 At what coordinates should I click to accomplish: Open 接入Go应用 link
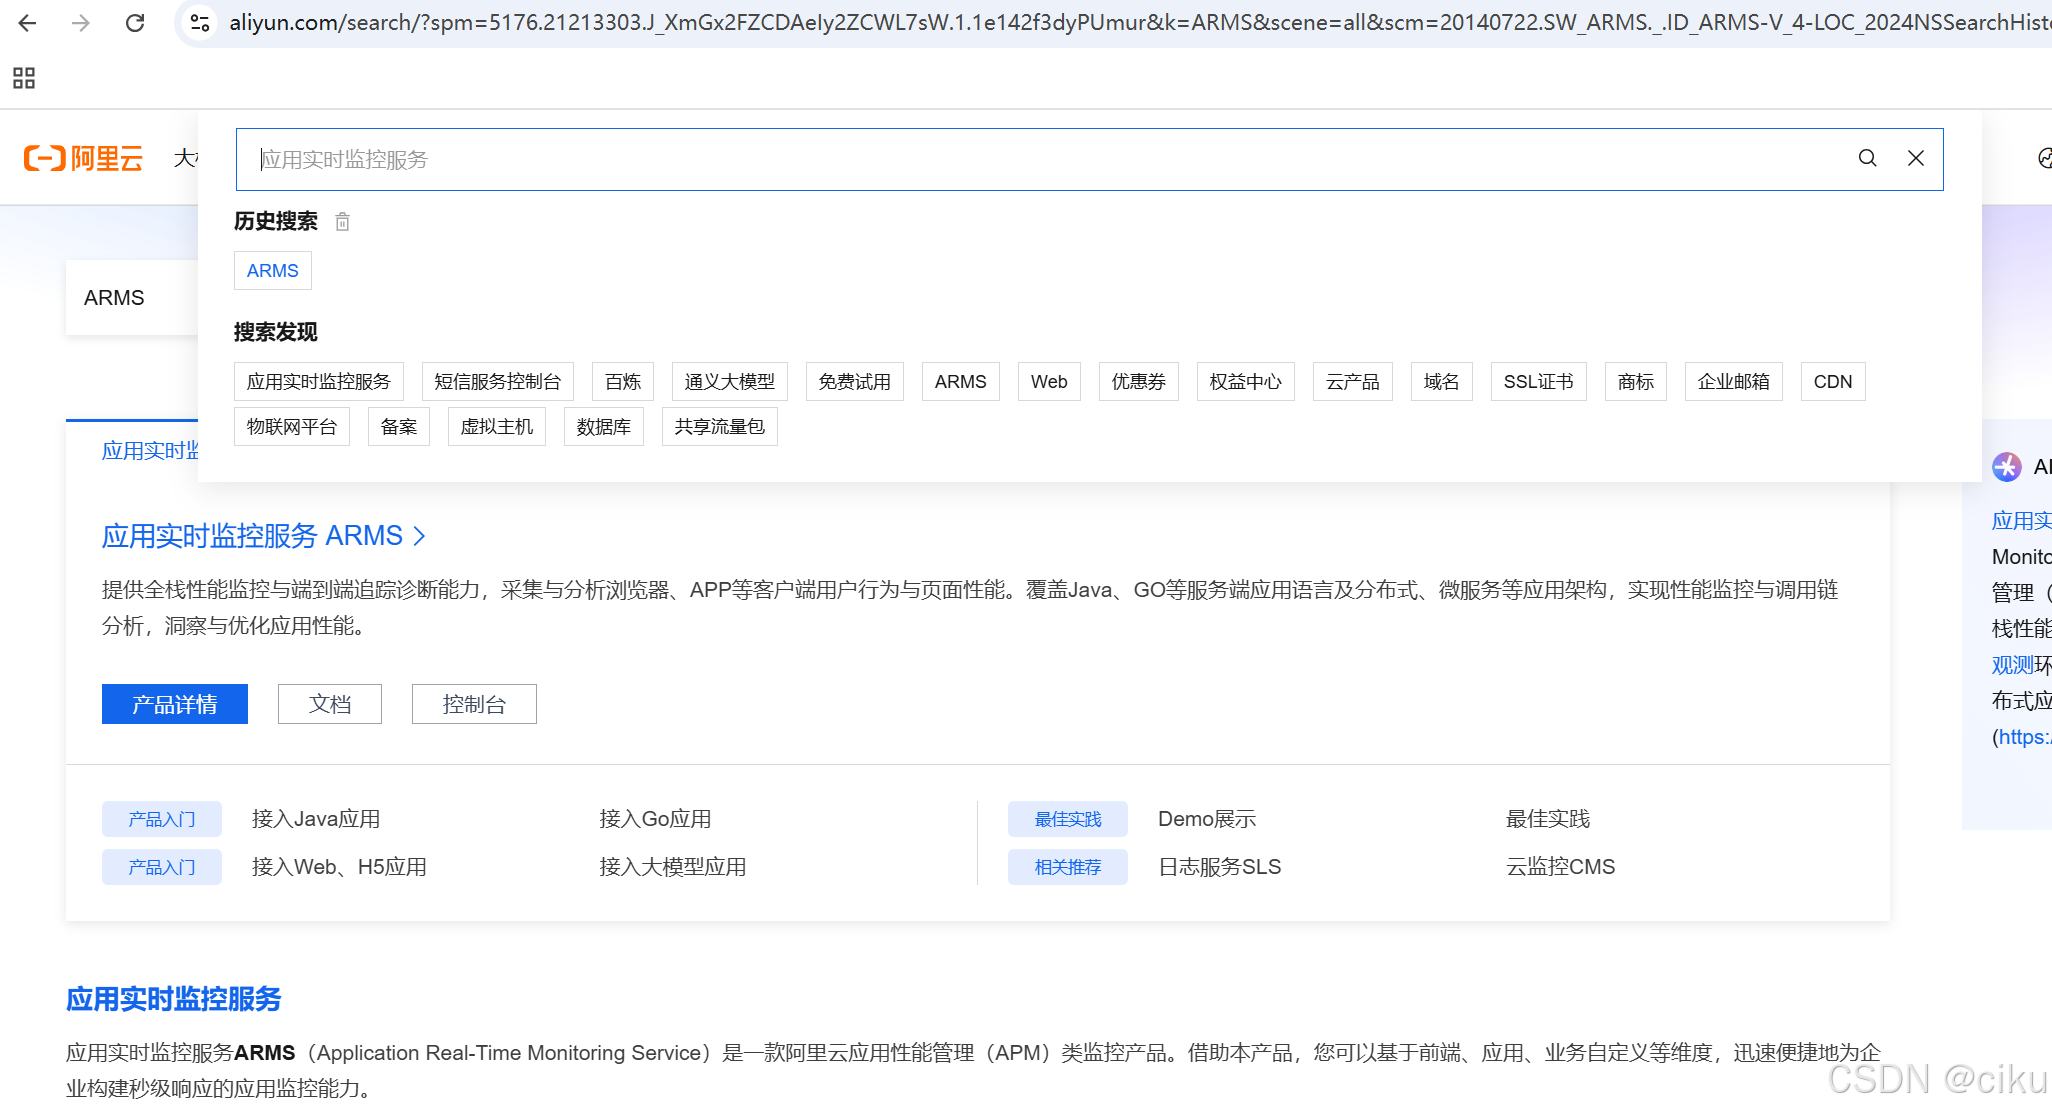click(x=656, y=819)
